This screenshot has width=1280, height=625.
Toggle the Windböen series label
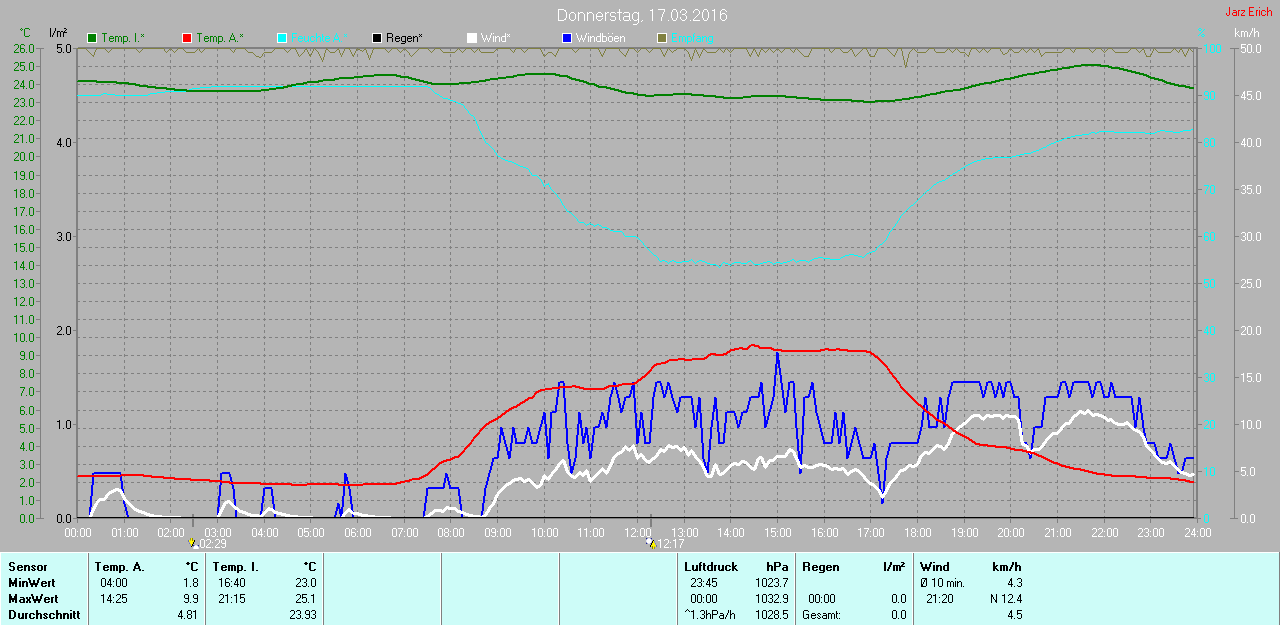599,38
